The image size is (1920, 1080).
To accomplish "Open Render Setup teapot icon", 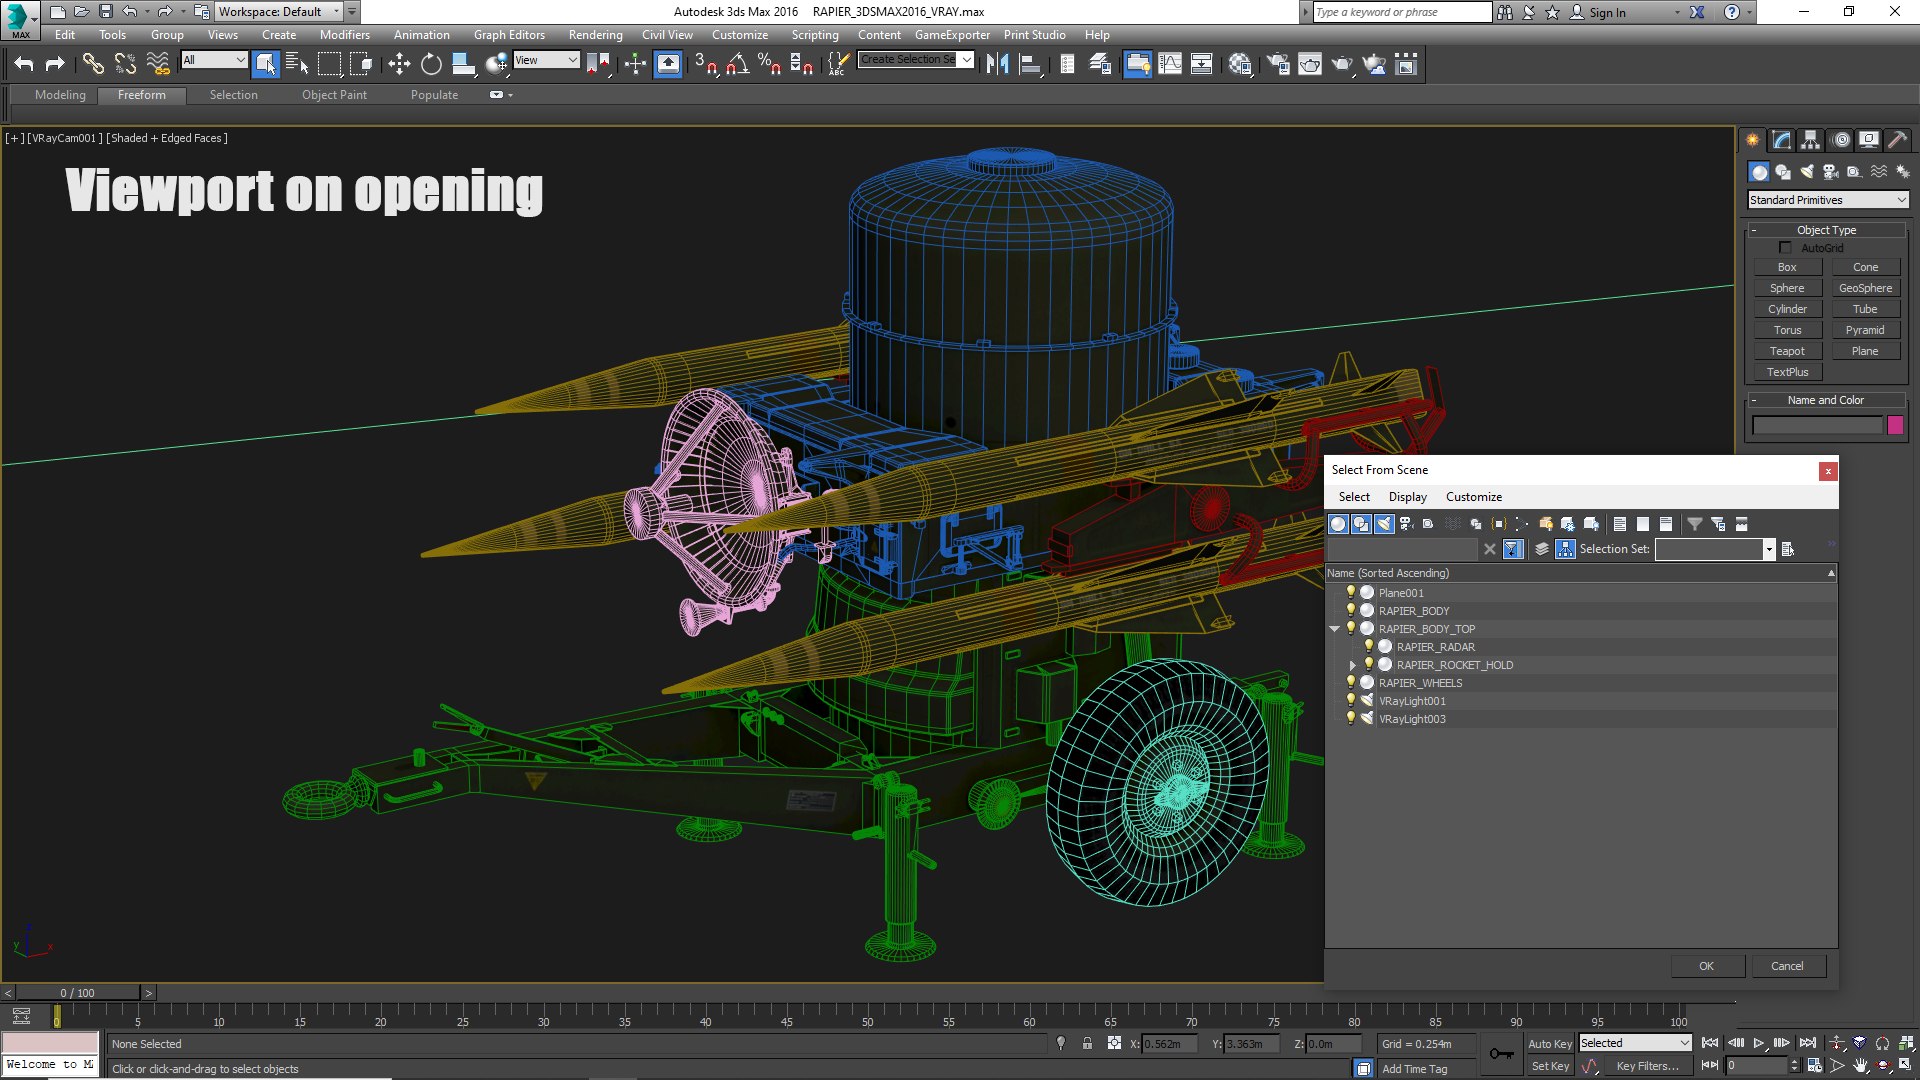I will 1278,64.
